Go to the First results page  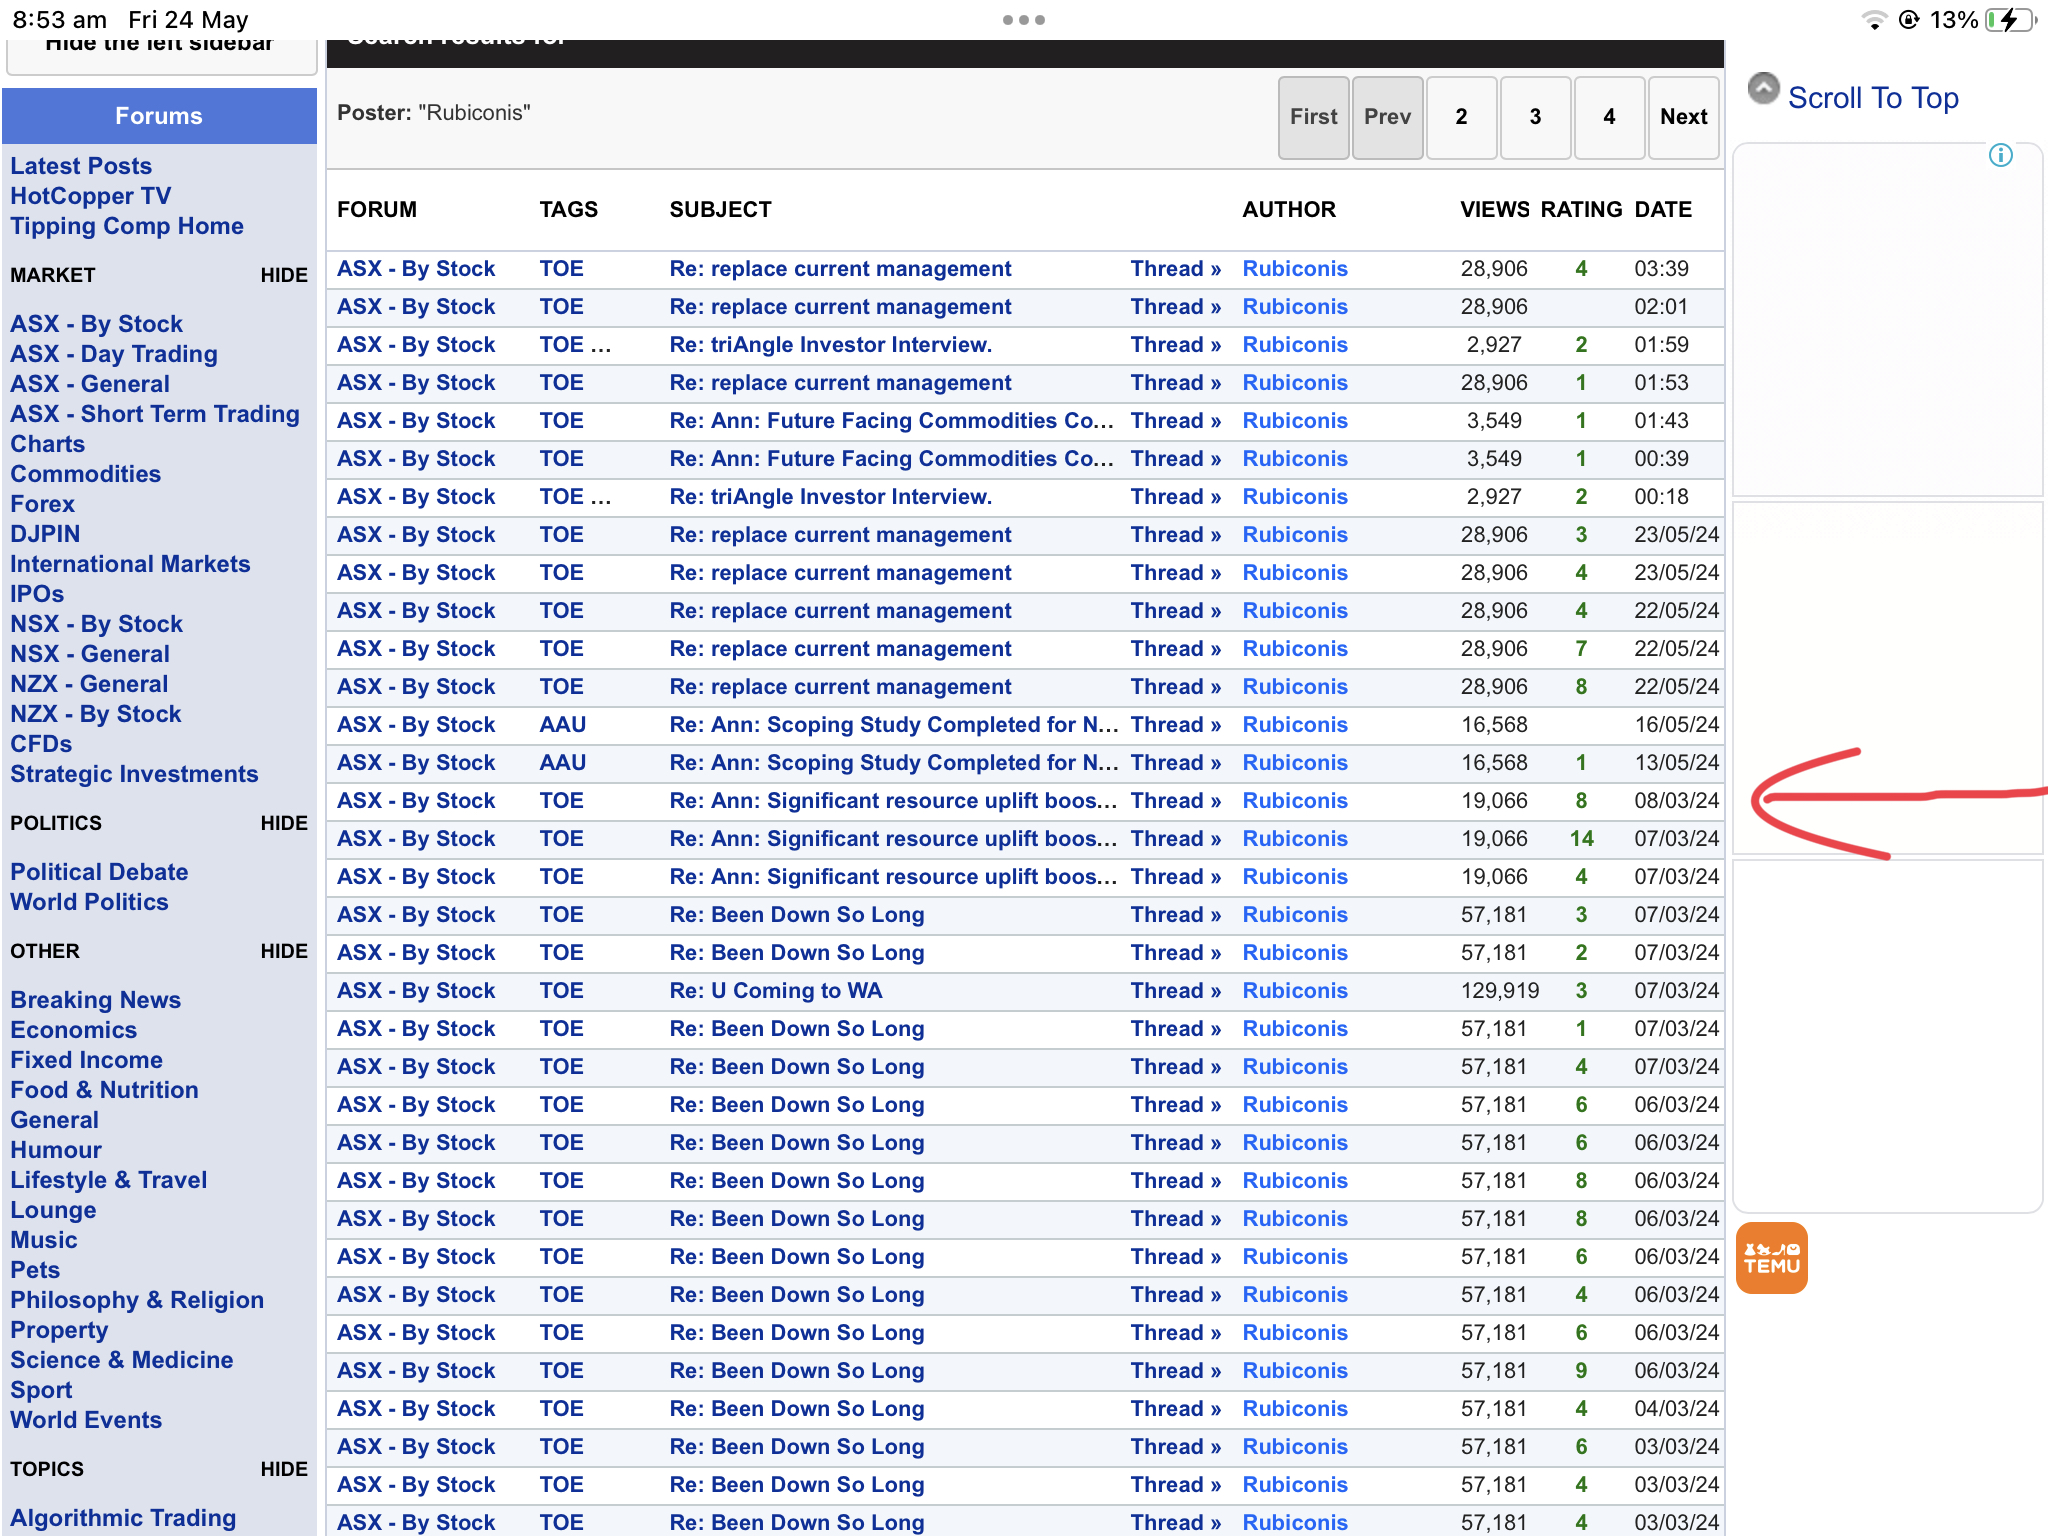[x=1314, y=117]
